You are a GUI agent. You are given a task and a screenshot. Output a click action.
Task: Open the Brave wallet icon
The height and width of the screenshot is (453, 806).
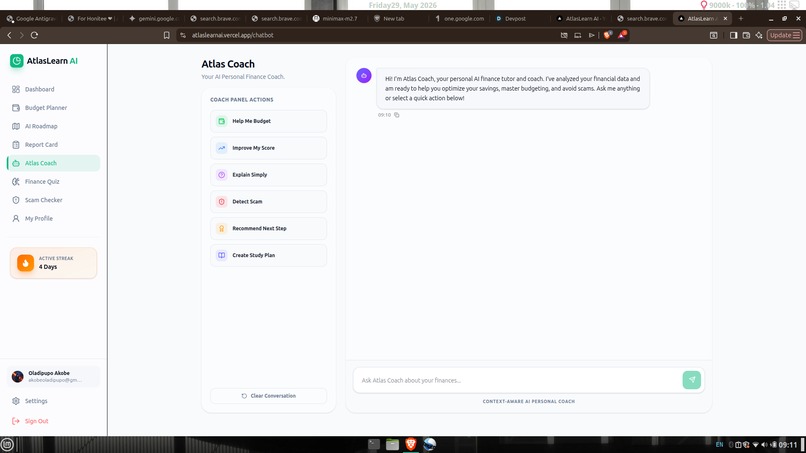coord(746,35)
